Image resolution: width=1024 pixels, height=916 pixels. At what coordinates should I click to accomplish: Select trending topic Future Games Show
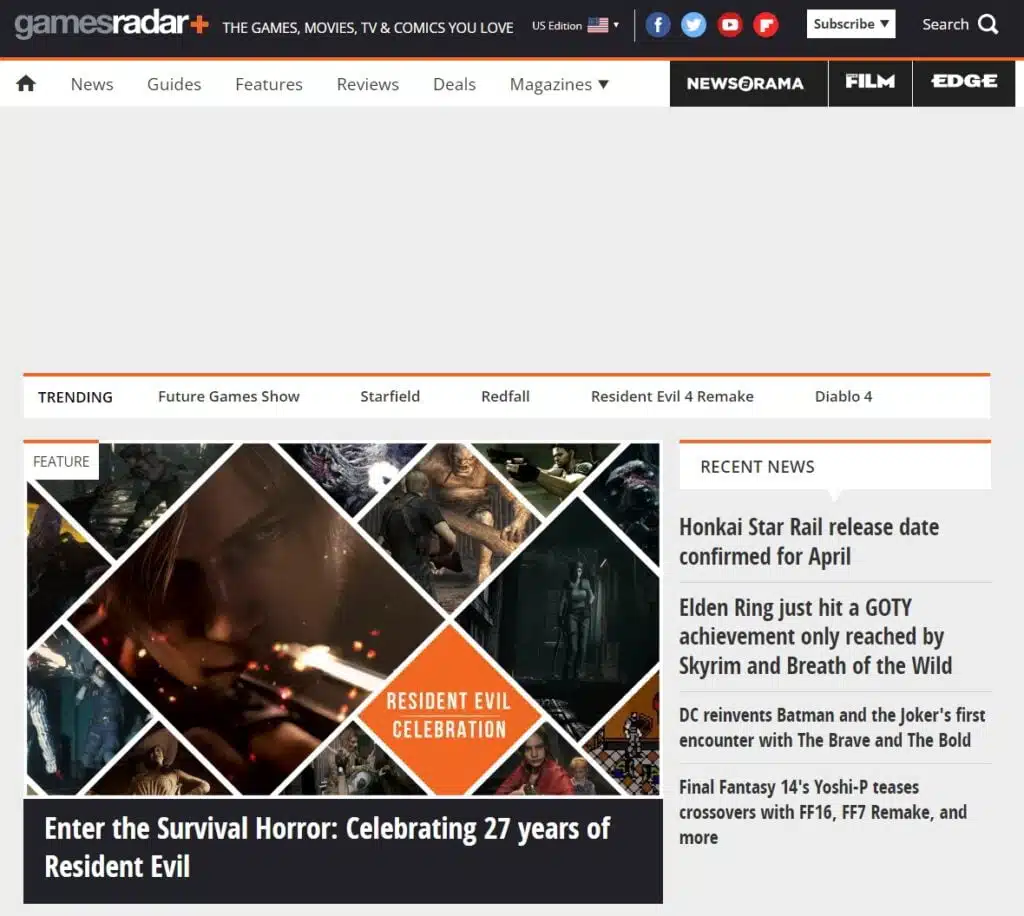coord(229,396)
